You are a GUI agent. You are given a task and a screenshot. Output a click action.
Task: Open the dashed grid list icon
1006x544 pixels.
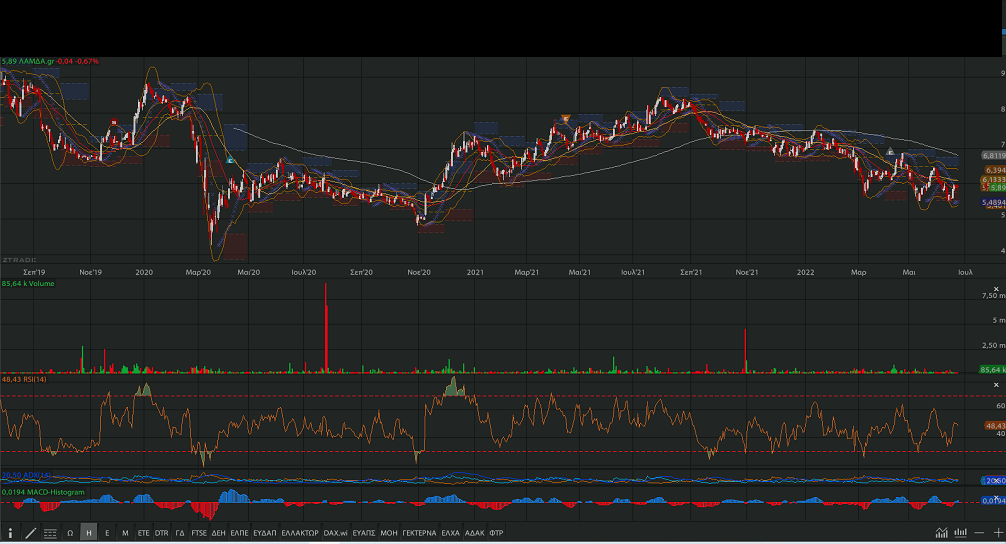point(50,533)
